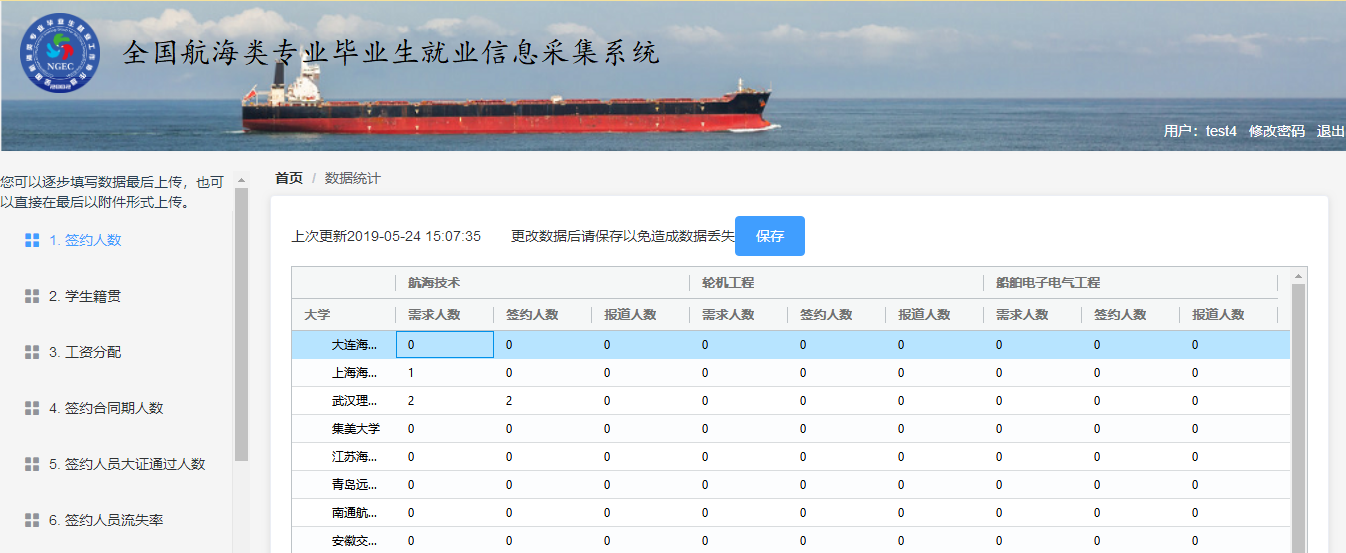This screenshot has width=1346, height=553.
Task: Select the 需求人数 cell for 大连海事 row
Action: 444,345
